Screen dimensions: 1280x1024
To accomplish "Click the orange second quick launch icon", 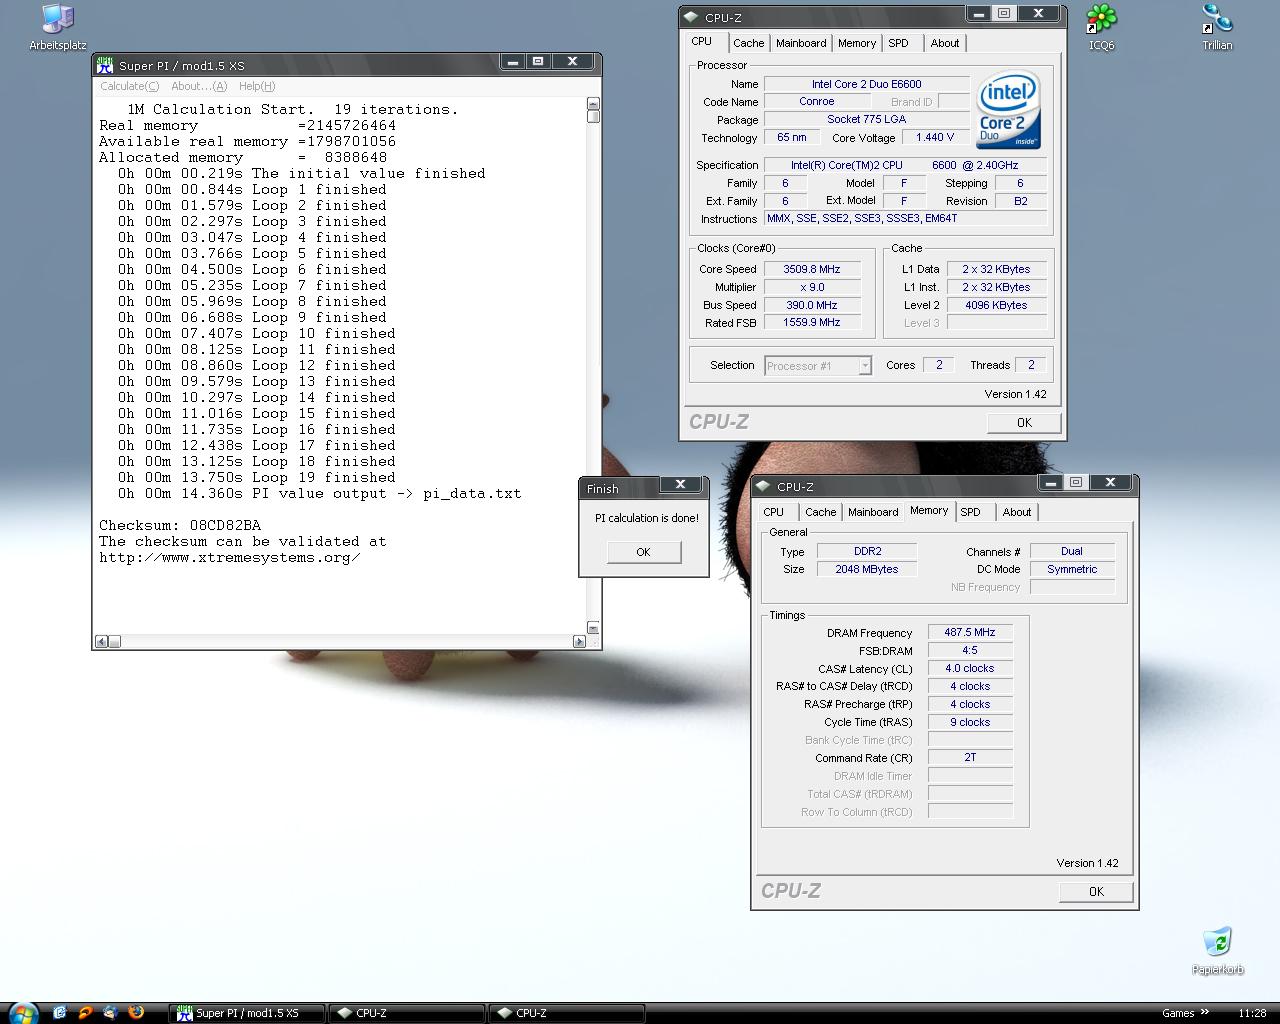I will tap(85, 1013).
